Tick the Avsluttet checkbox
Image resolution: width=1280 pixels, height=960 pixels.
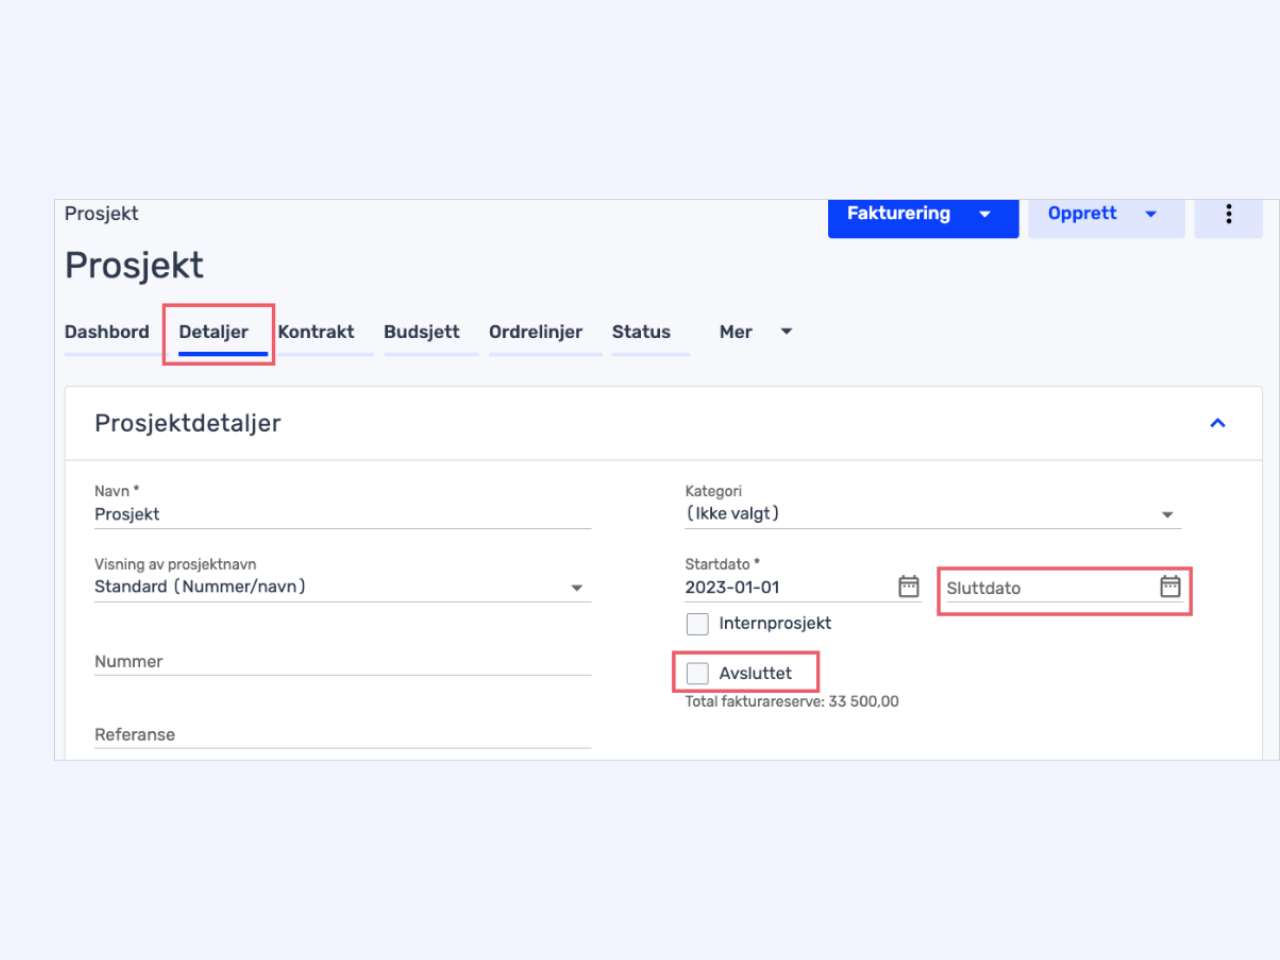tap(697, 673)
